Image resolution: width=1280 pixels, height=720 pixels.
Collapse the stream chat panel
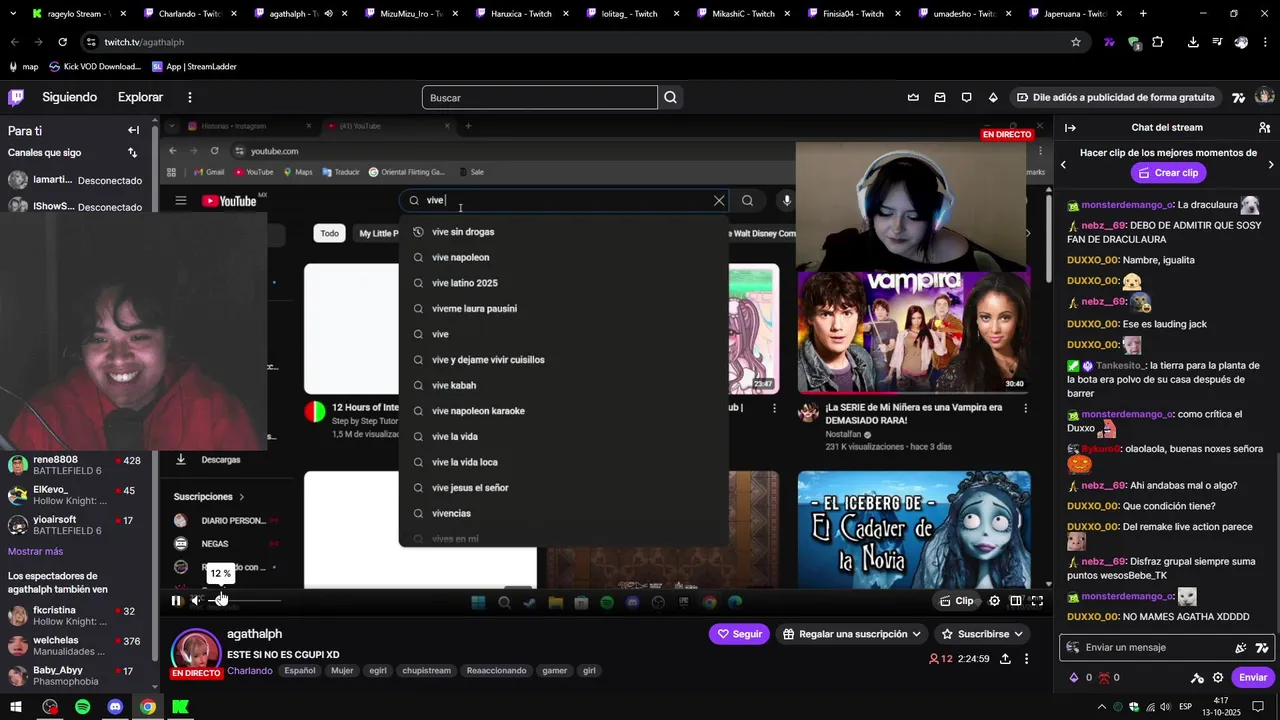1070,127
